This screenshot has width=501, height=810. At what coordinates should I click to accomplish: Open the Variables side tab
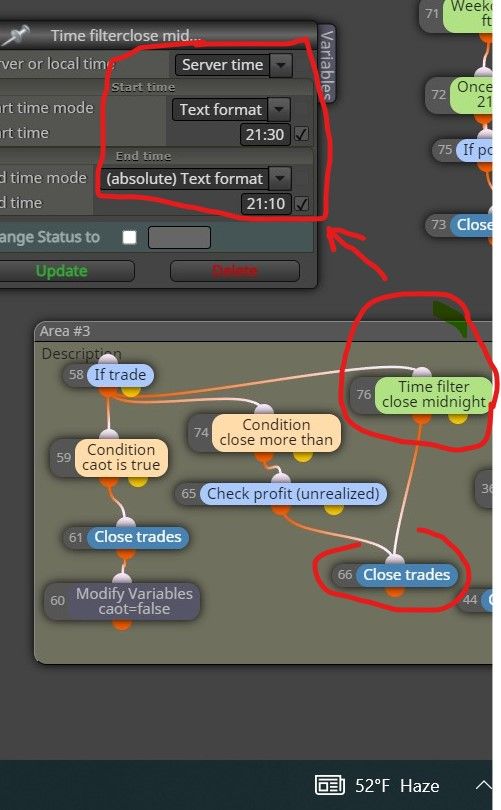pos(327,64)
